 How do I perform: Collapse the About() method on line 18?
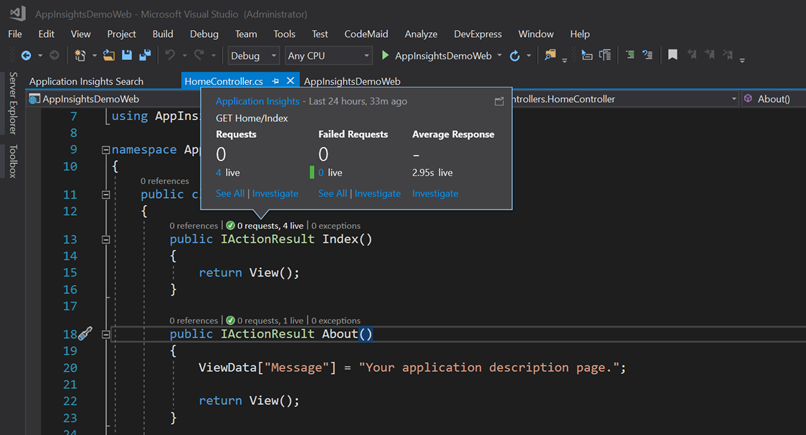pos(106,335)
